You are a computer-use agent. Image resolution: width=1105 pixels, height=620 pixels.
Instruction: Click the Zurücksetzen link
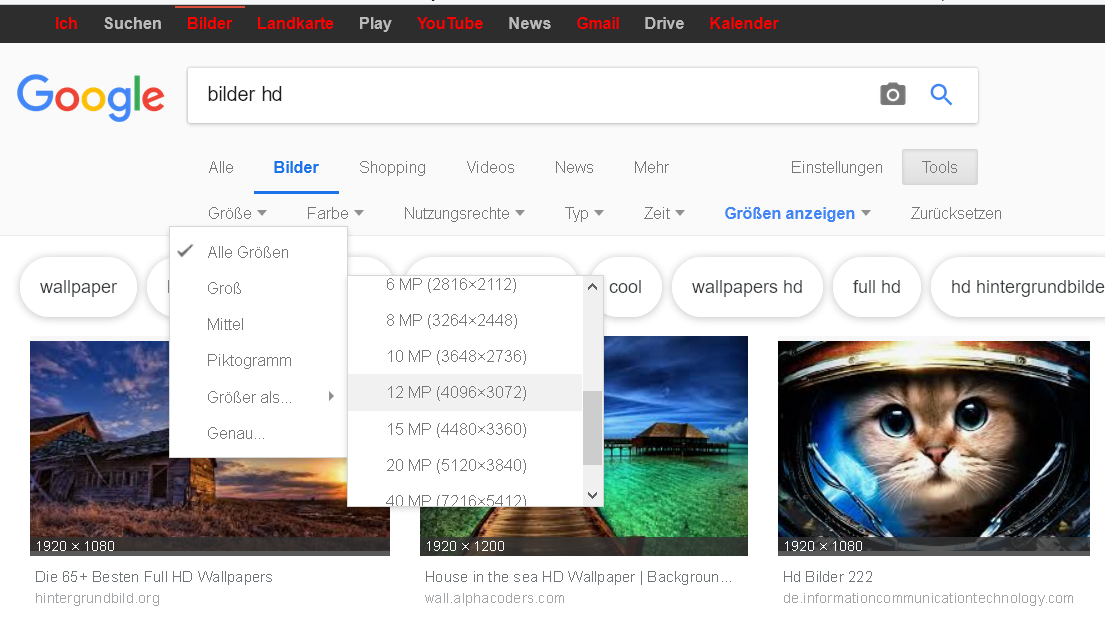[955, 213]
